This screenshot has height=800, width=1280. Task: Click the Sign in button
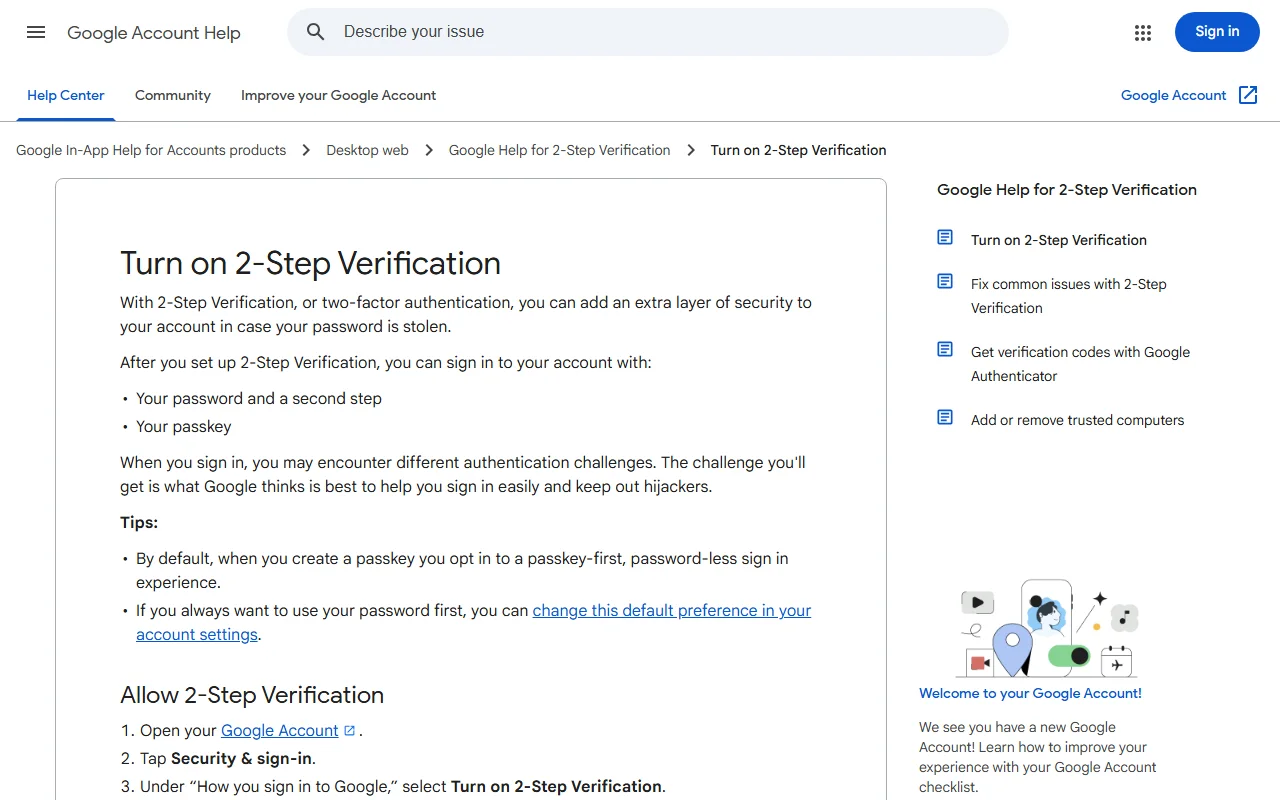point(1217,32)
